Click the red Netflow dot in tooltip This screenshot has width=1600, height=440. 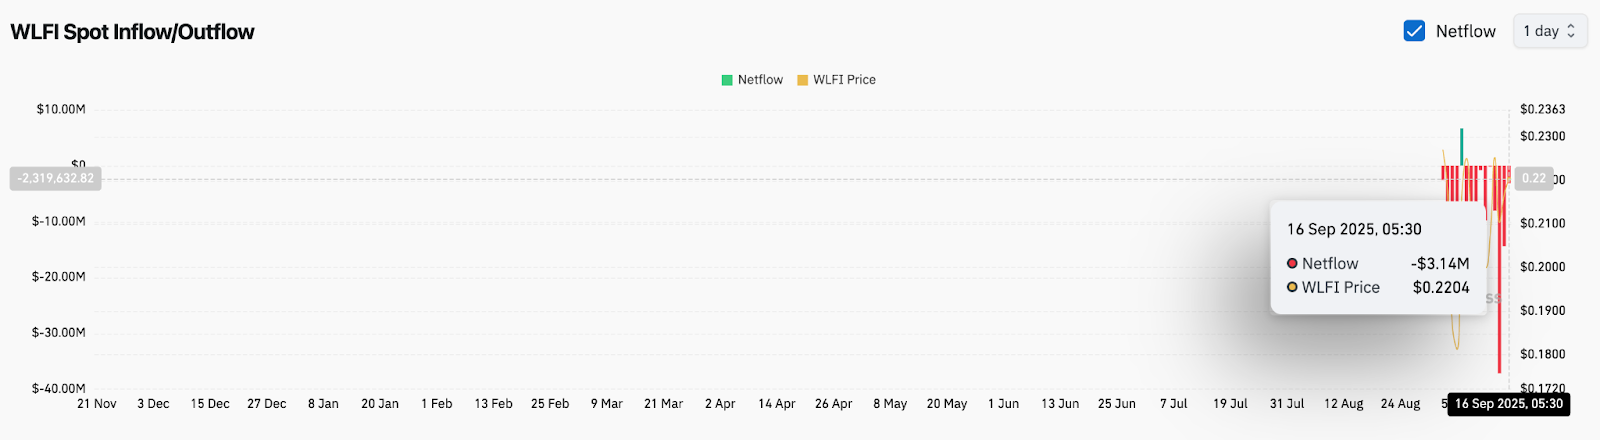tap(1292, 263)
